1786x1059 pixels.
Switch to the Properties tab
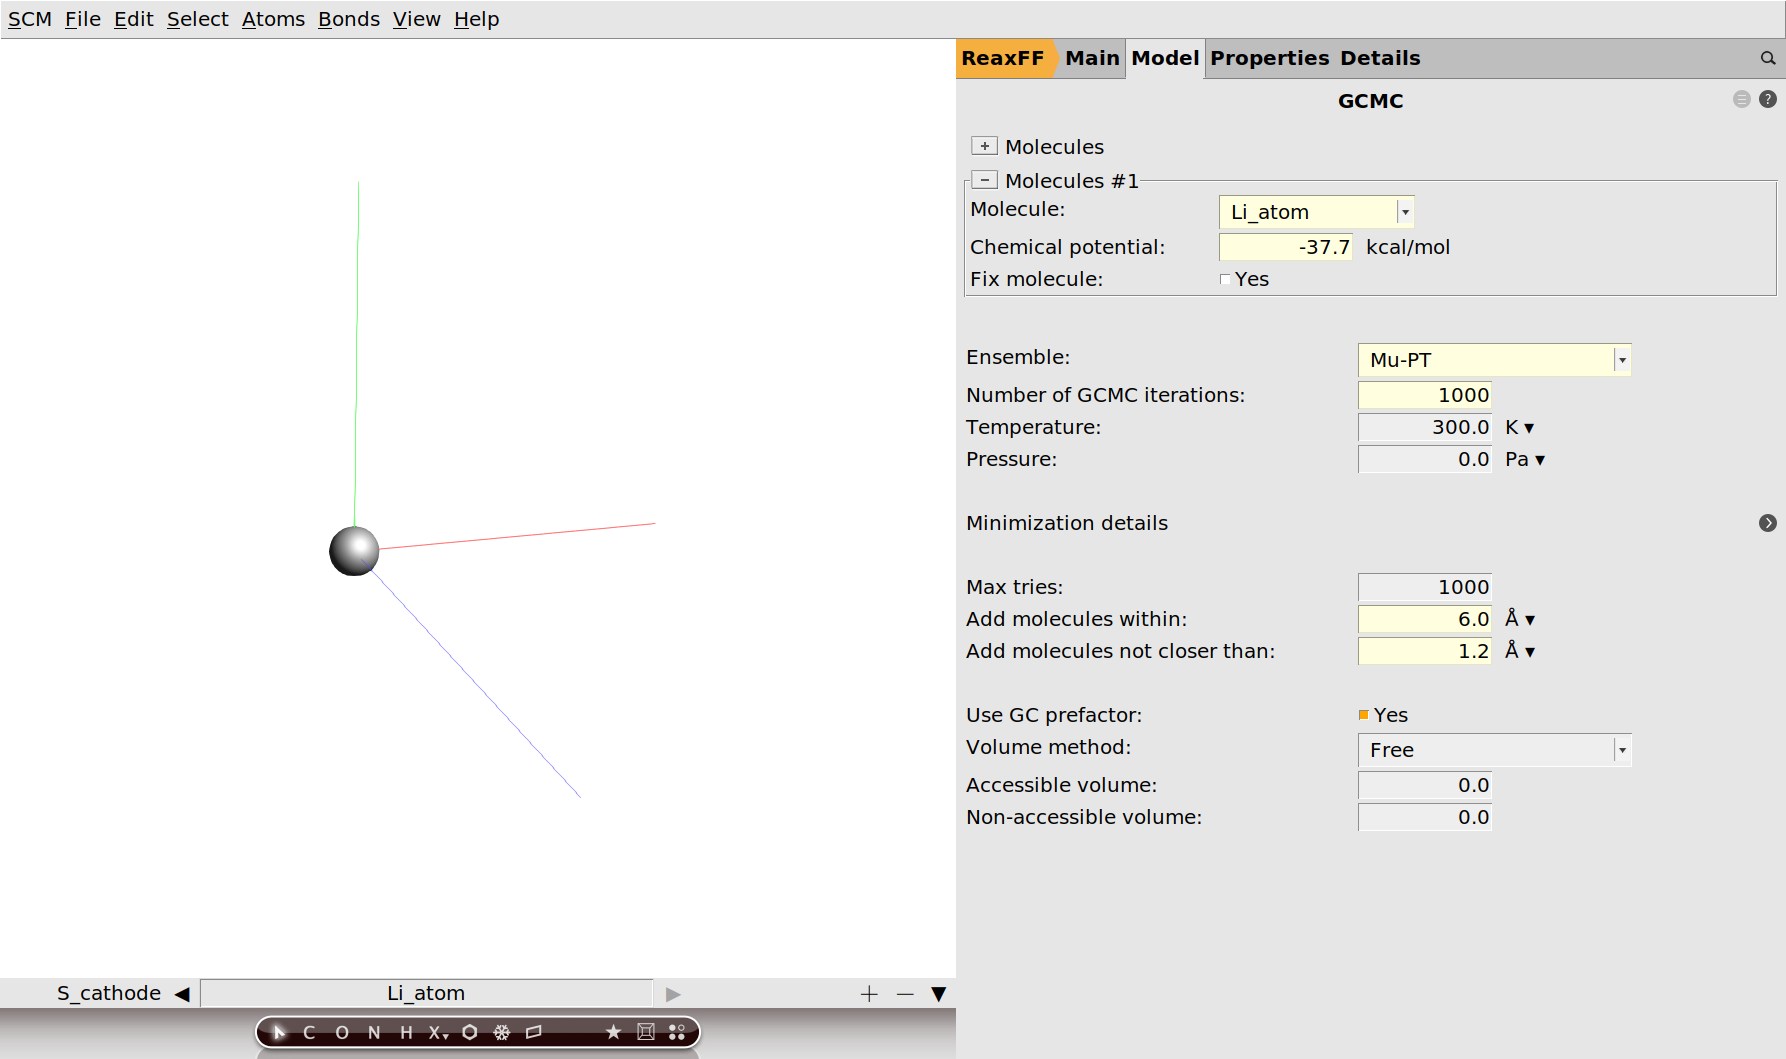tap(1269, 58)
